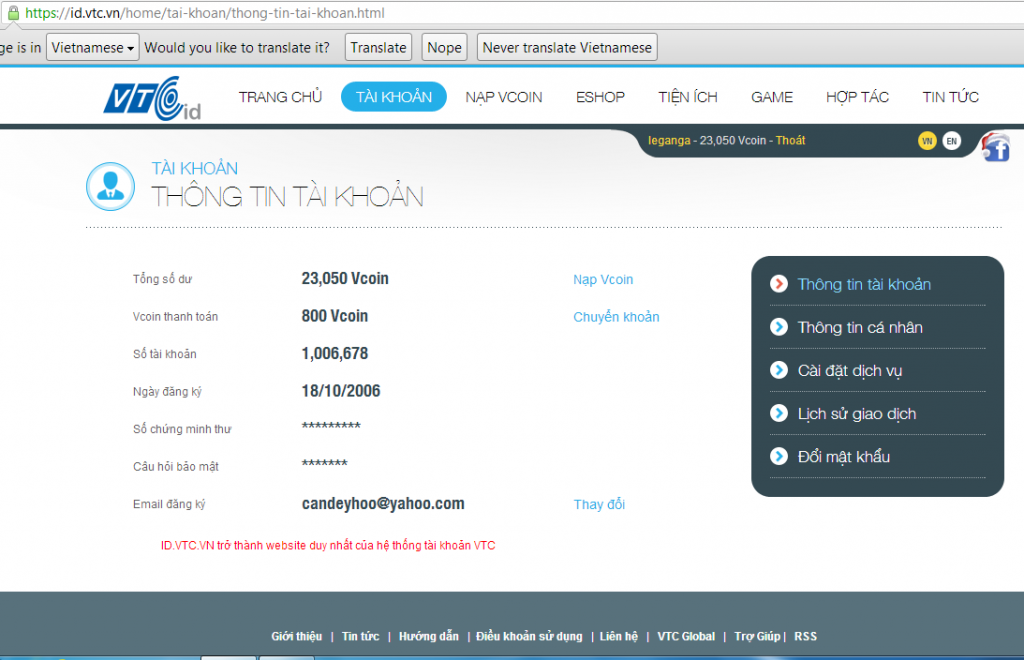
Task: Open the Facebook icon in header
Action: click(x=995, y=147)
